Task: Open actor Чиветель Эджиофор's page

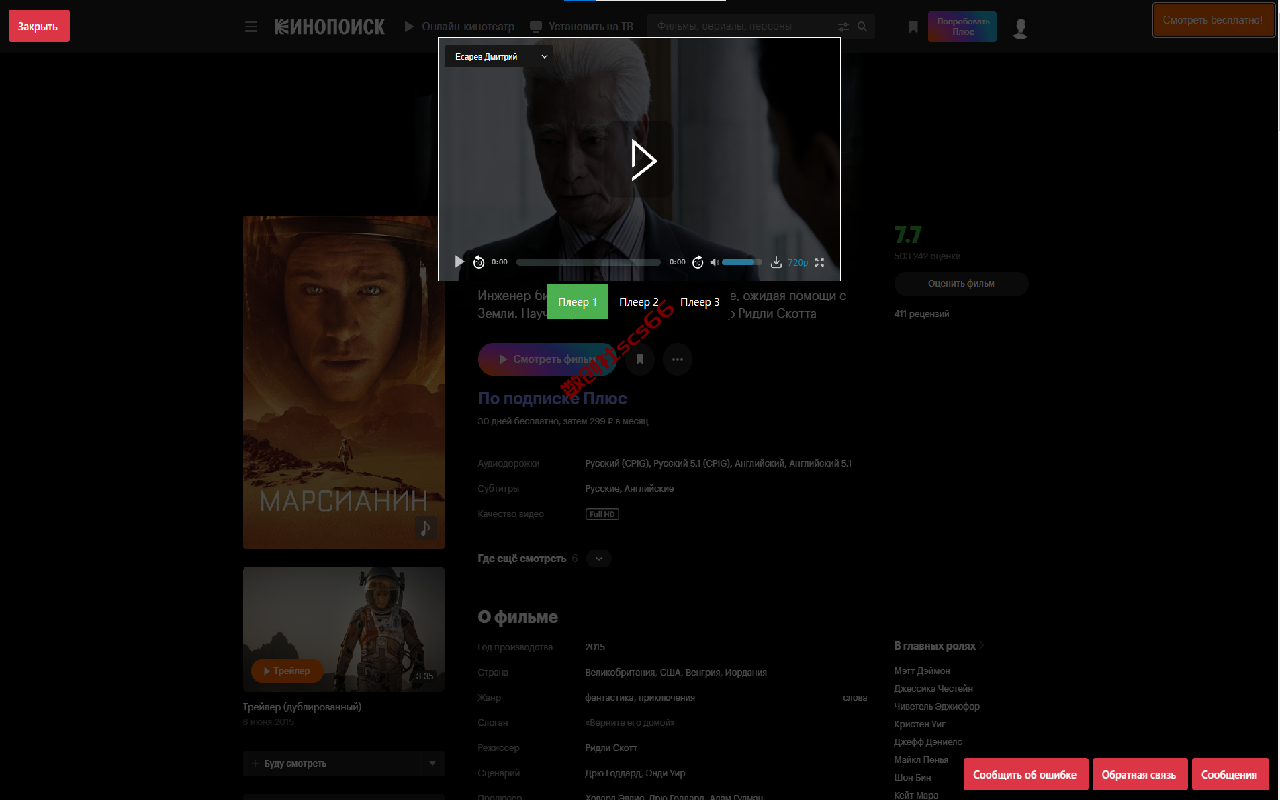Action: click(937, 706)
